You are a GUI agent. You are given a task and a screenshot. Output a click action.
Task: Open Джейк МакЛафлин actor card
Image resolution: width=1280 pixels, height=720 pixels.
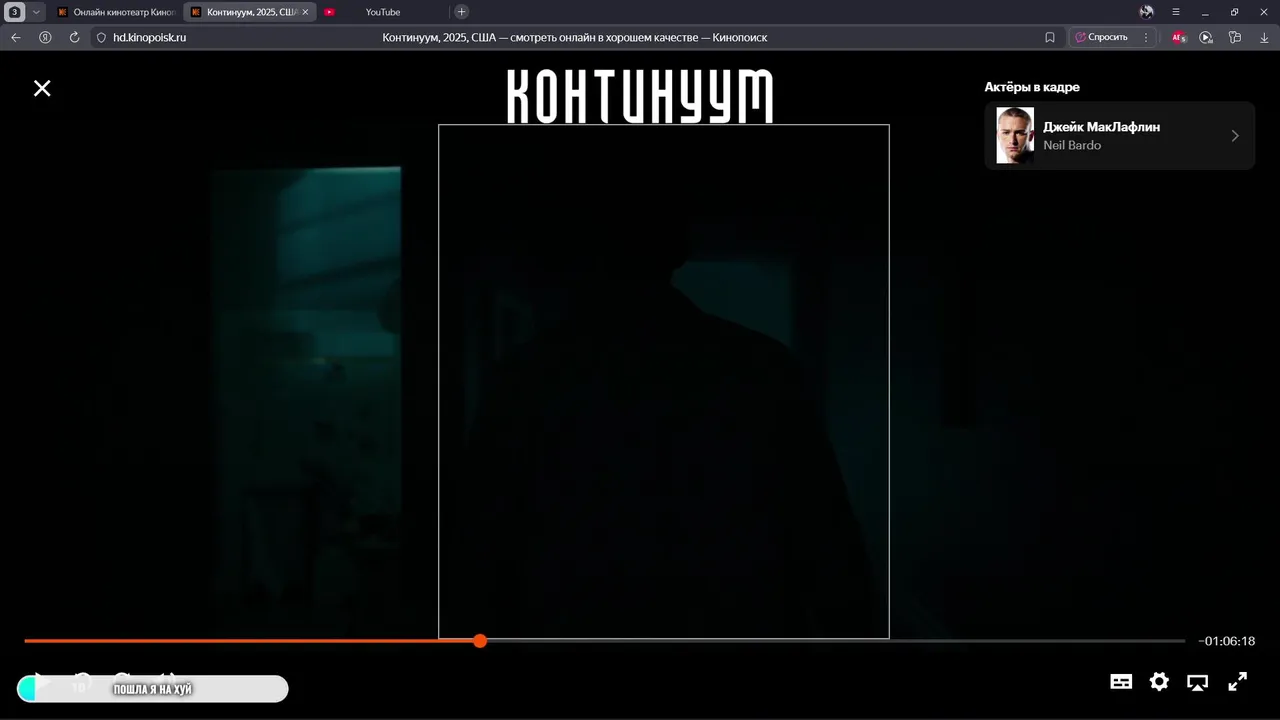pos(1119,136)
